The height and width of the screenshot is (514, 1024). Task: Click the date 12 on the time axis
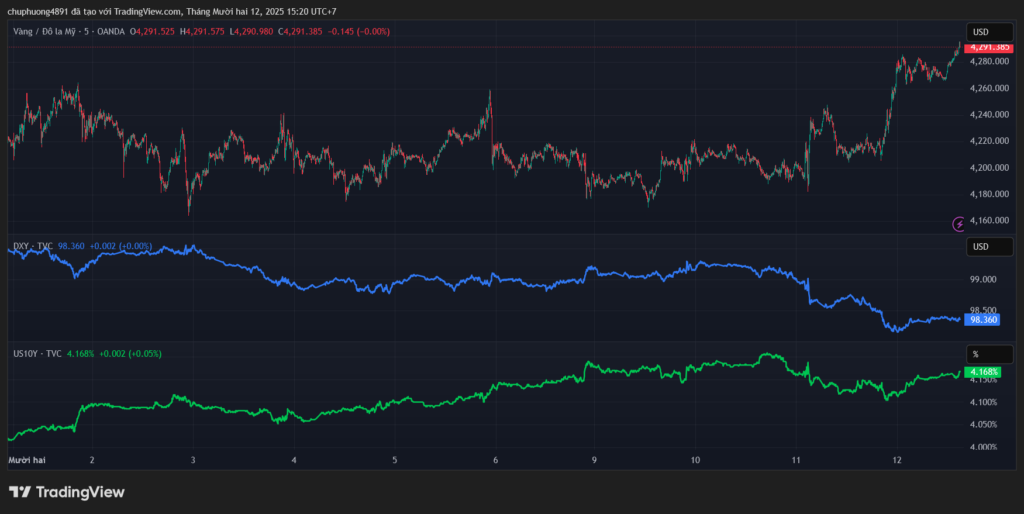[x=897, y=460]
